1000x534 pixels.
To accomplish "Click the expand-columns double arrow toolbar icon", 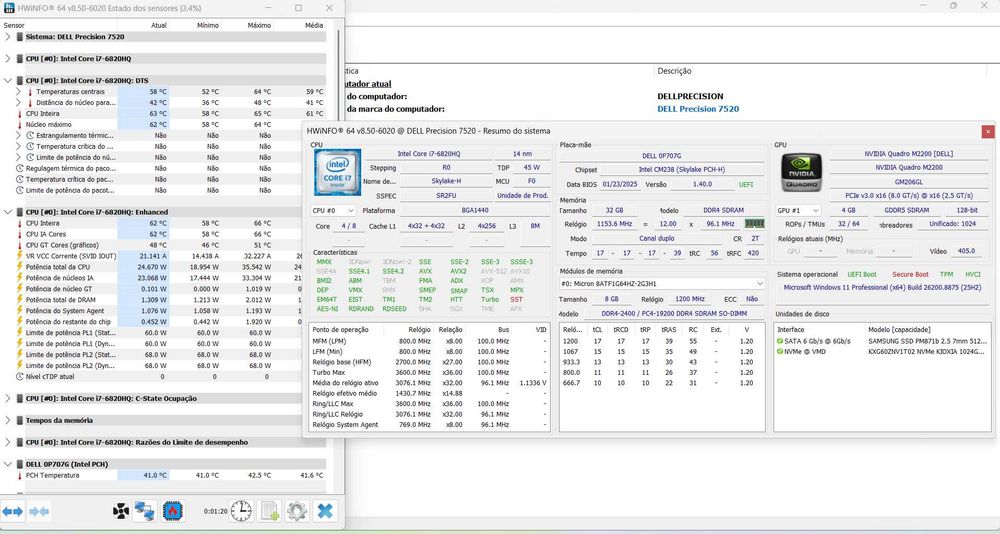I will point(13,511).
